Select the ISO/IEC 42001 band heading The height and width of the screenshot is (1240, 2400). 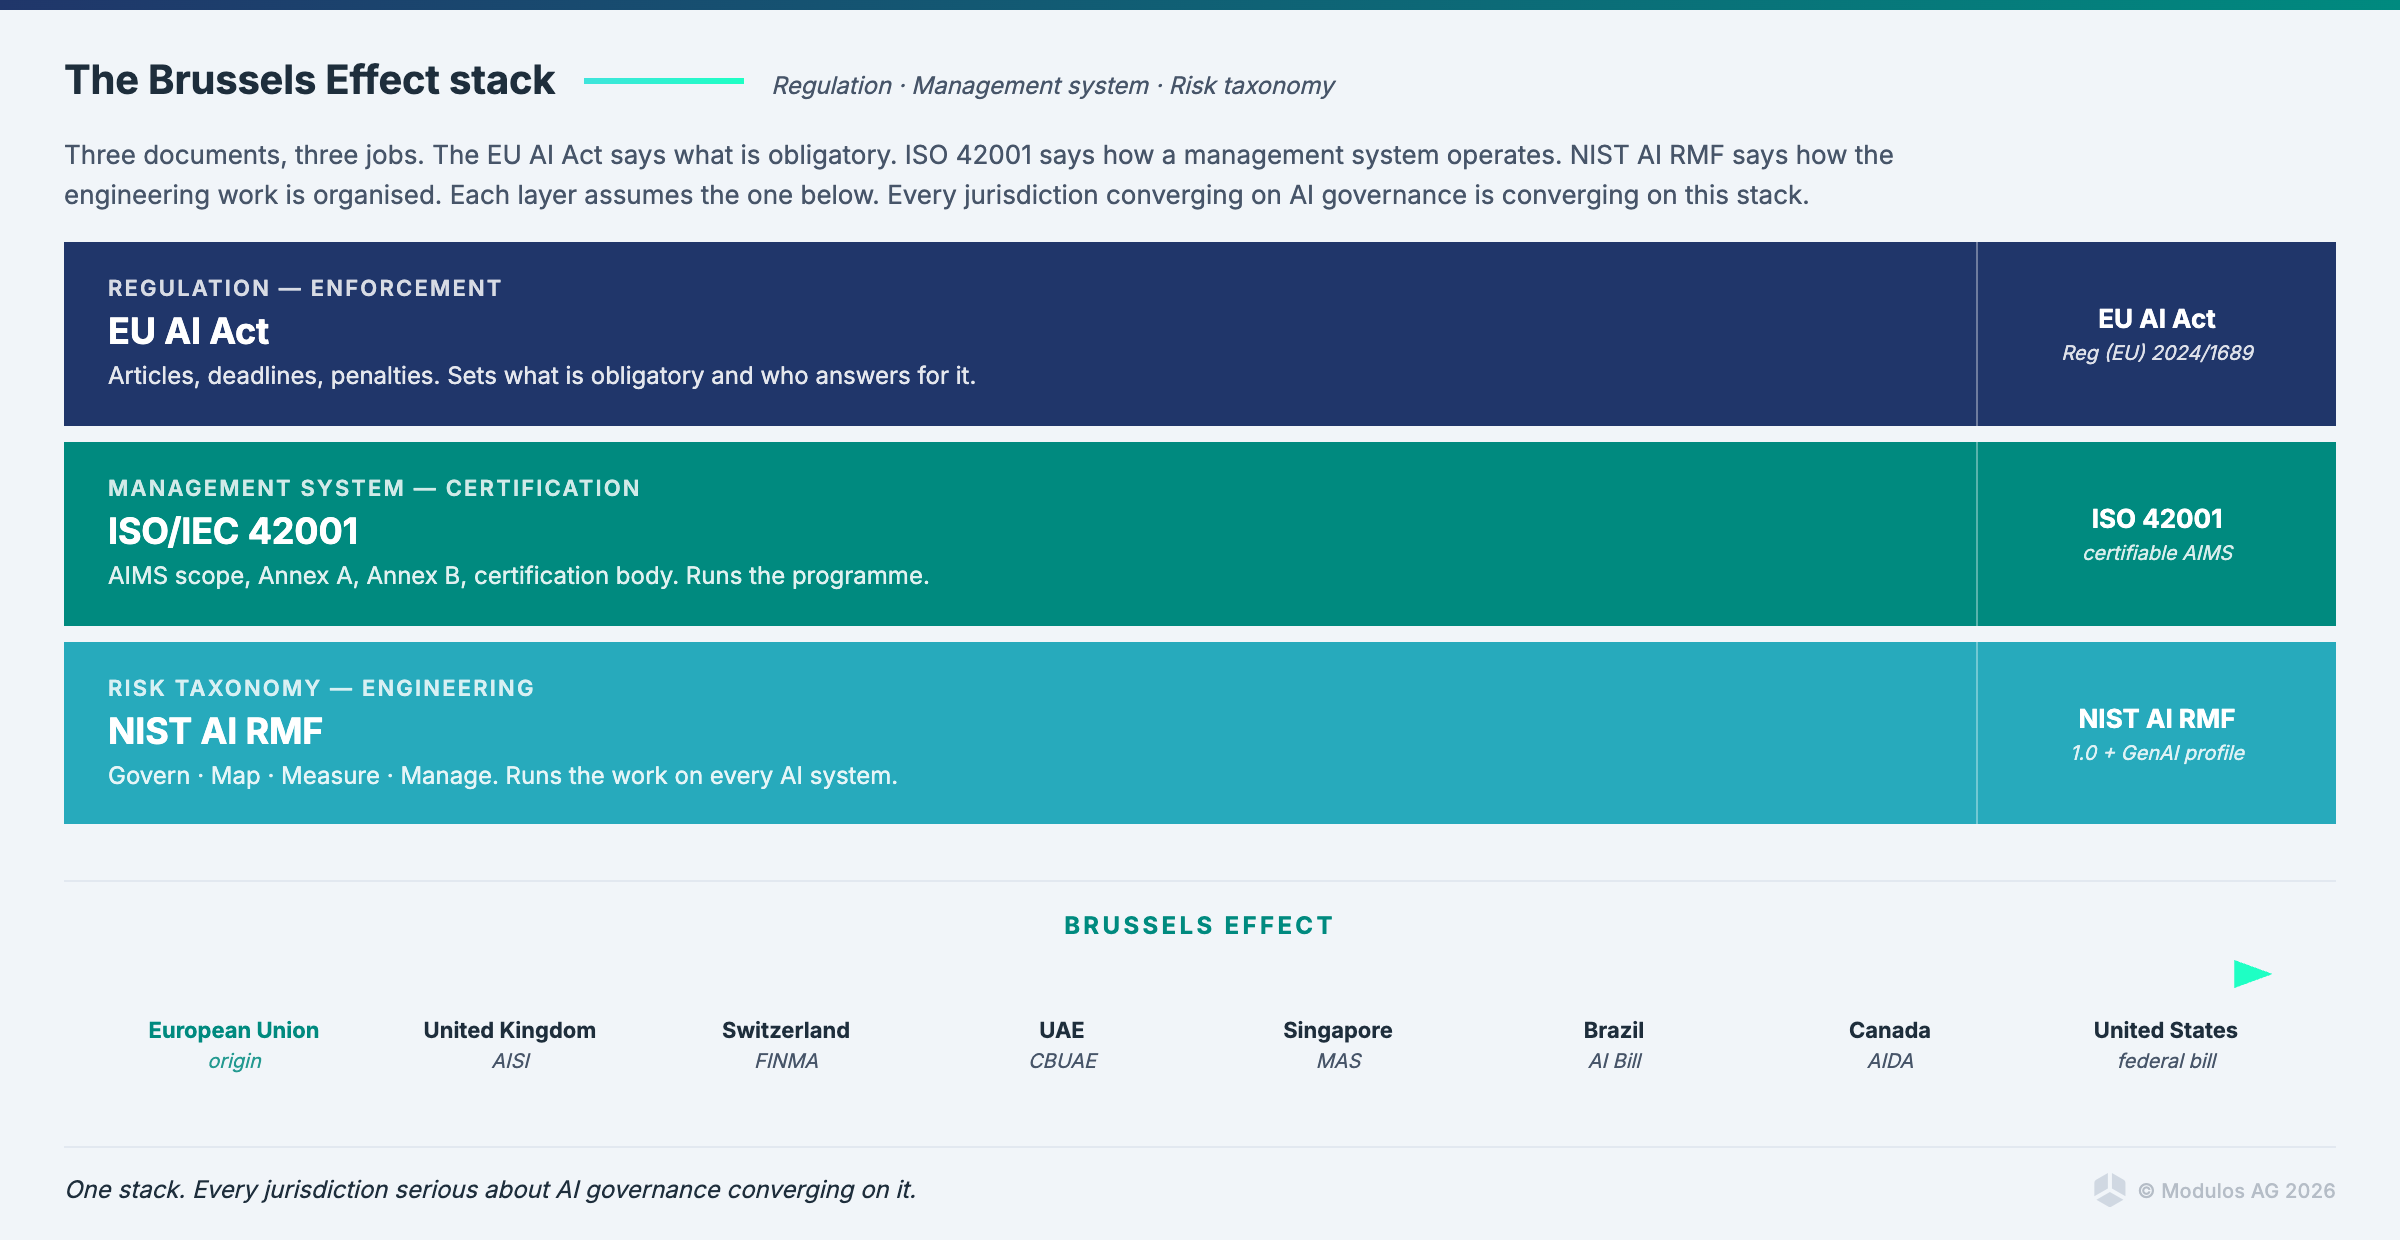click(233, 531)
